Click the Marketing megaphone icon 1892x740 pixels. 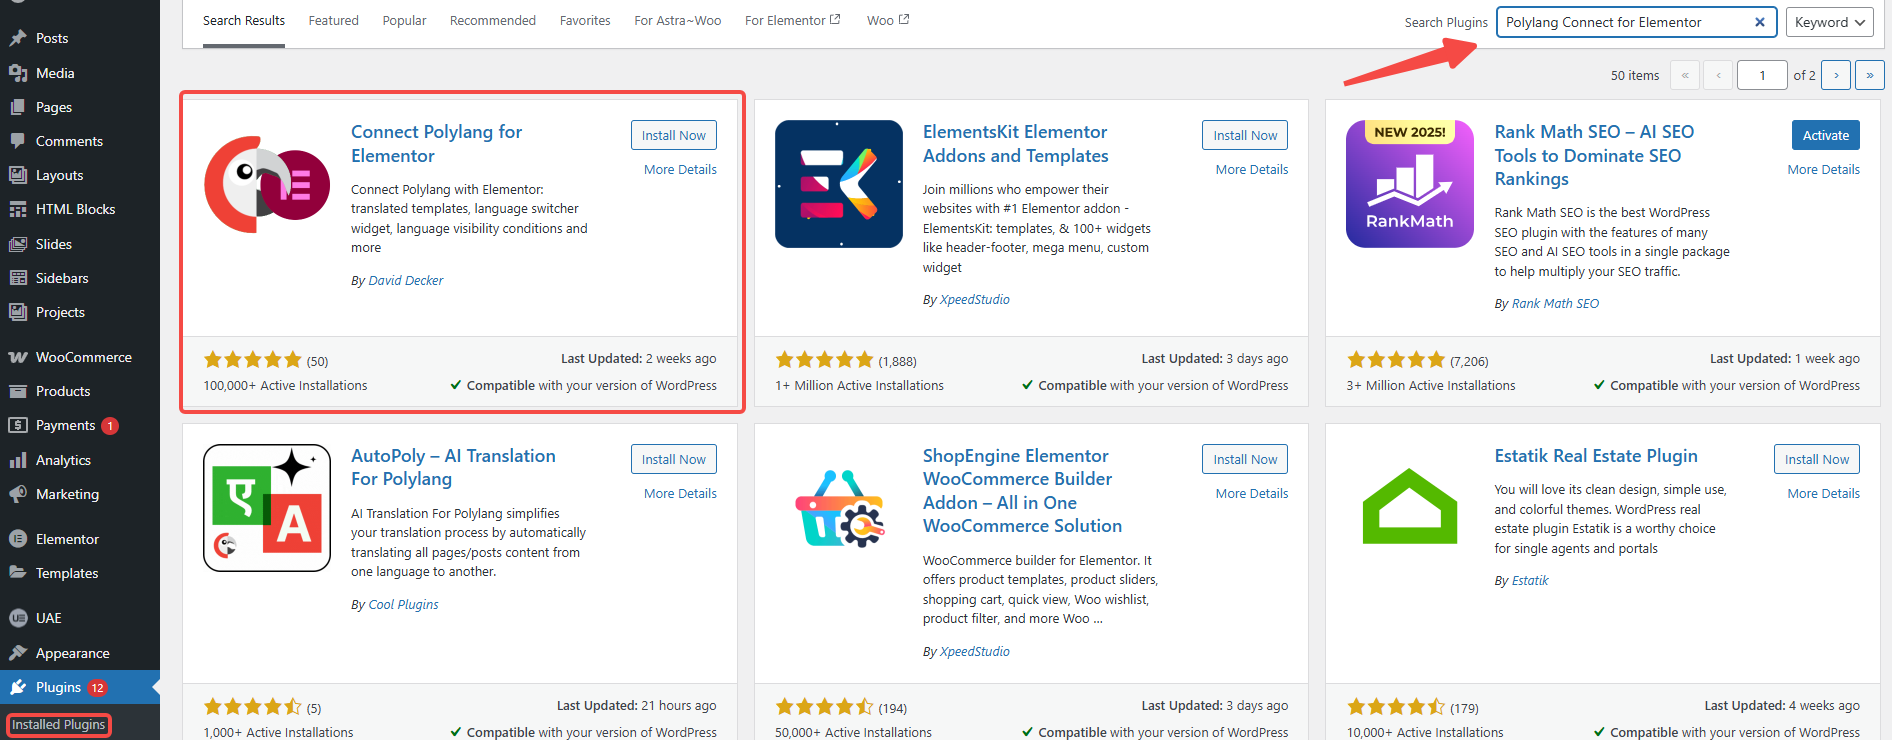18,494
